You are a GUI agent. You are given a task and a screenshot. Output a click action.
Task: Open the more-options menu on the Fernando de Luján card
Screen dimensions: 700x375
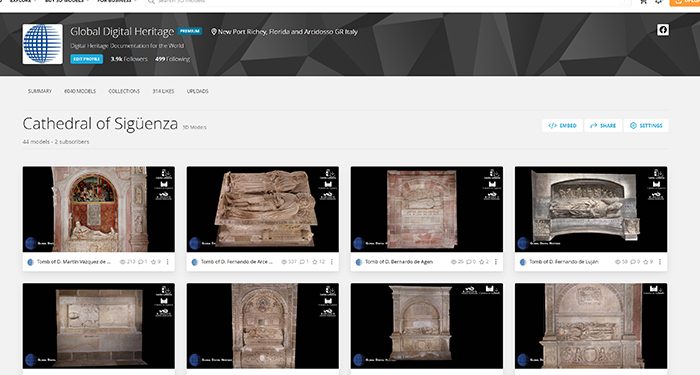pyautogui.click(x=660, y=262)
